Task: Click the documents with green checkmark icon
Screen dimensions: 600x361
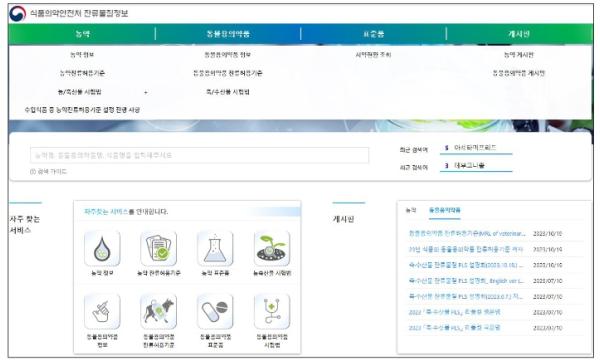Action: click(158, 248)
